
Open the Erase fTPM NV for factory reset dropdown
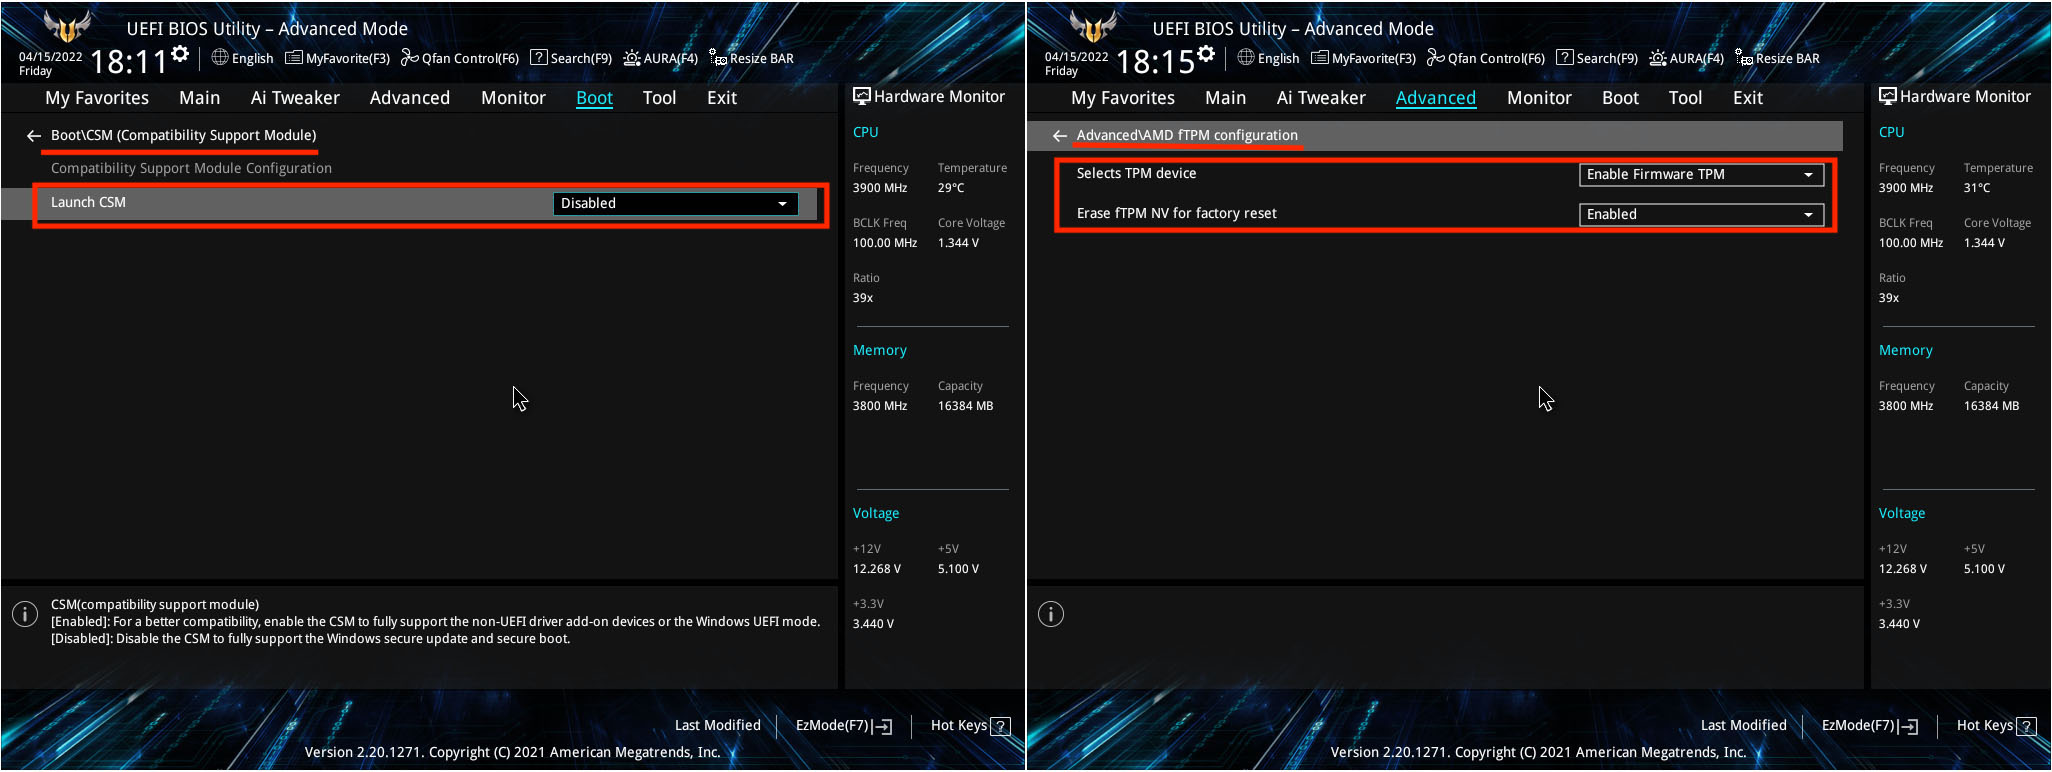(x=1701, y=214)
